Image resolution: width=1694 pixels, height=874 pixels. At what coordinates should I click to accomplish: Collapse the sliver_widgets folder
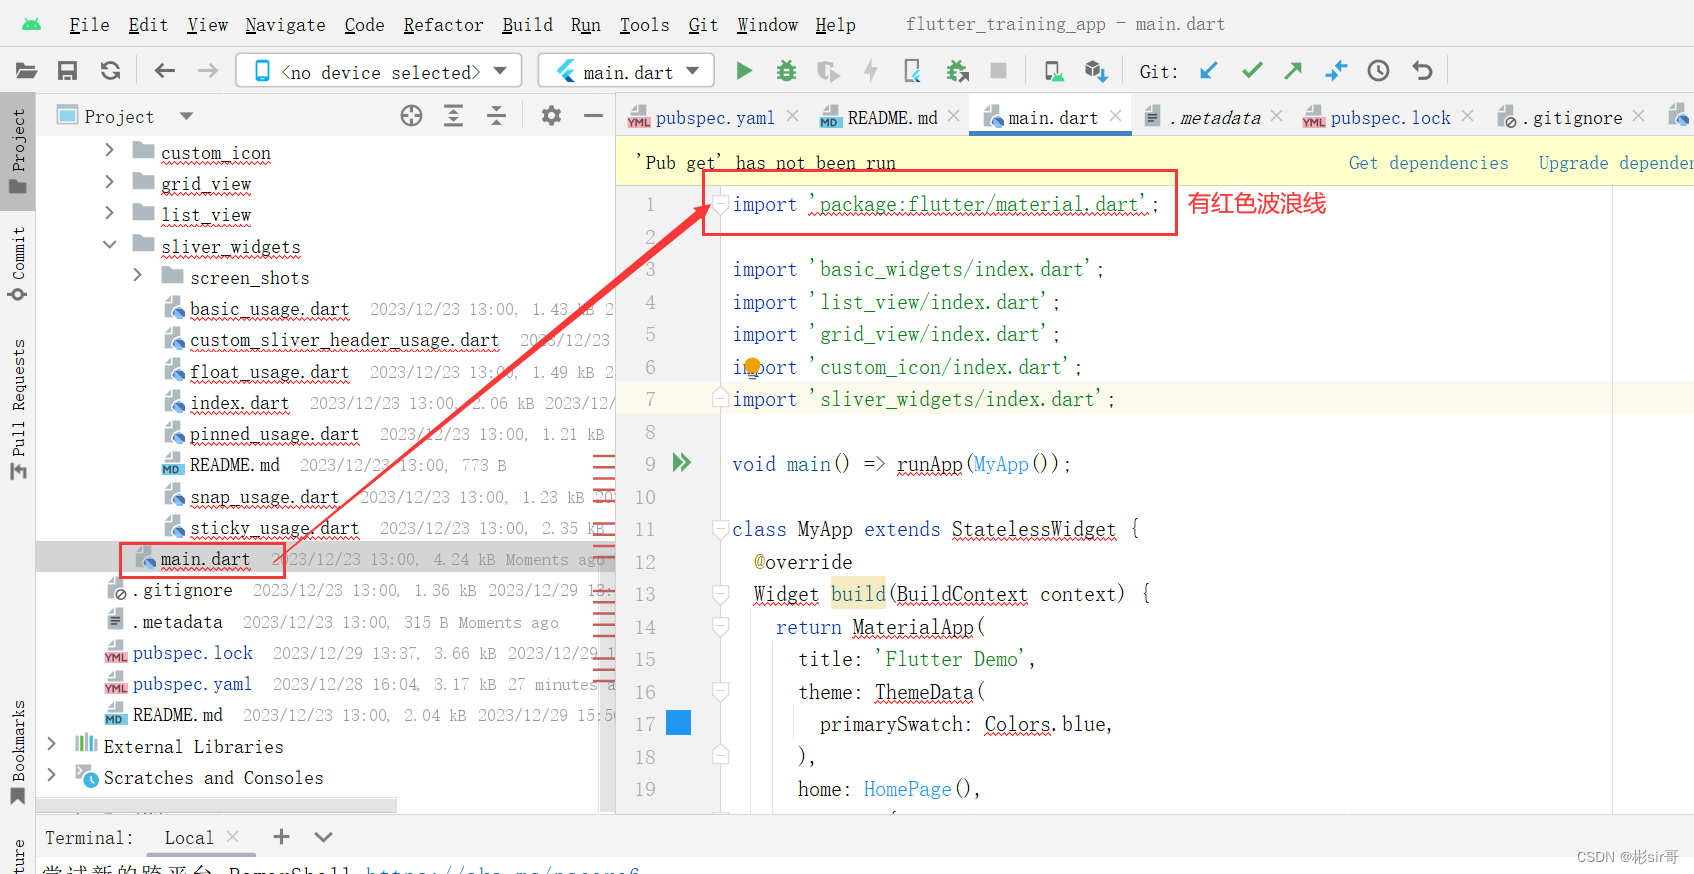(x=110, y=244)
